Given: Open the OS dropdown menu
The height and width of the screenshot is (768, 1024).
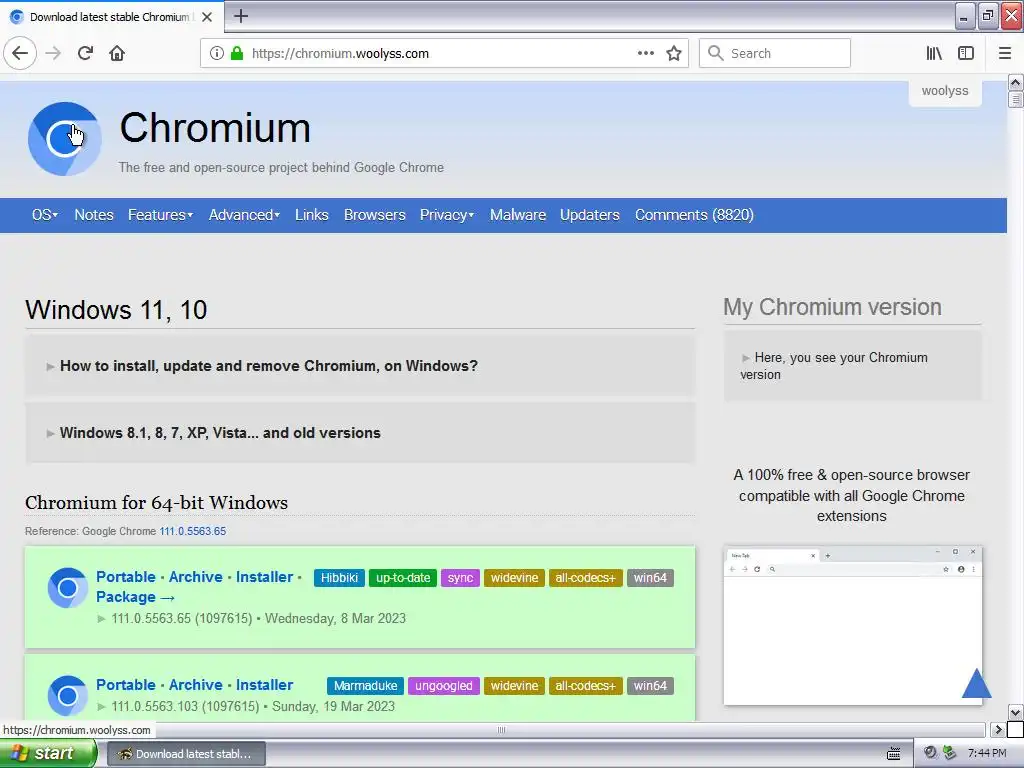Looking at the screenshot, I should tap(45, 215).
